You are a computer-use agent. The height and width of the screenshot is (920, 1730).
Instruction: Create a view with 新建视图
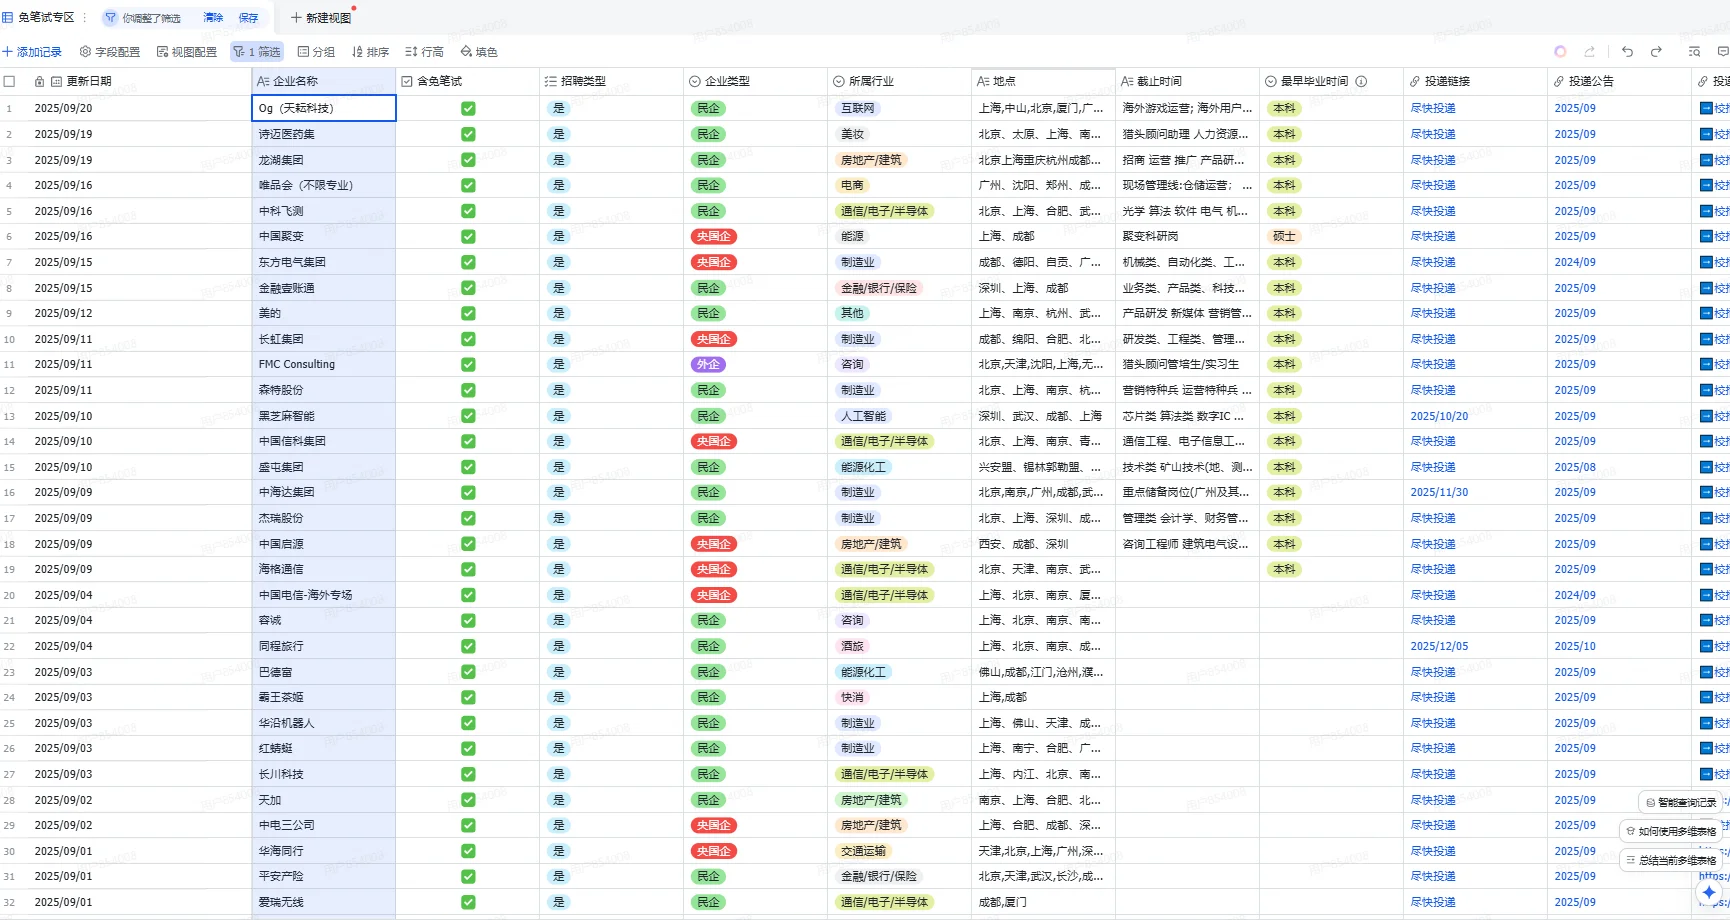coord(321,18)
